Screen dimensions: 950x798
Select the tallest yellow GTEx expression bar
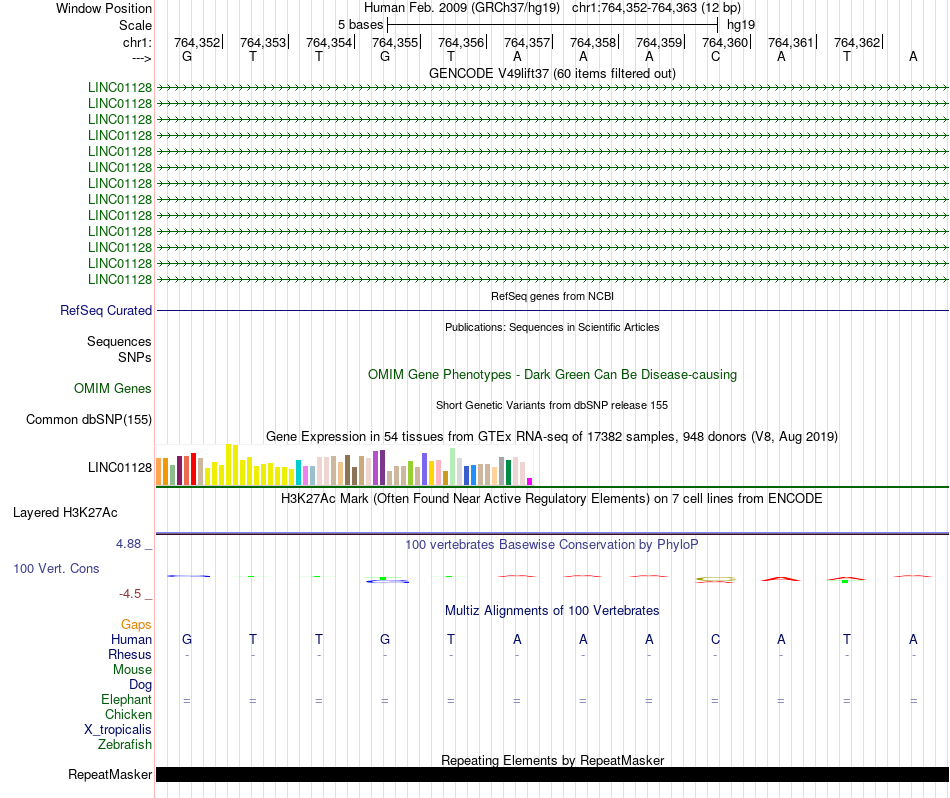pos(229,464)
